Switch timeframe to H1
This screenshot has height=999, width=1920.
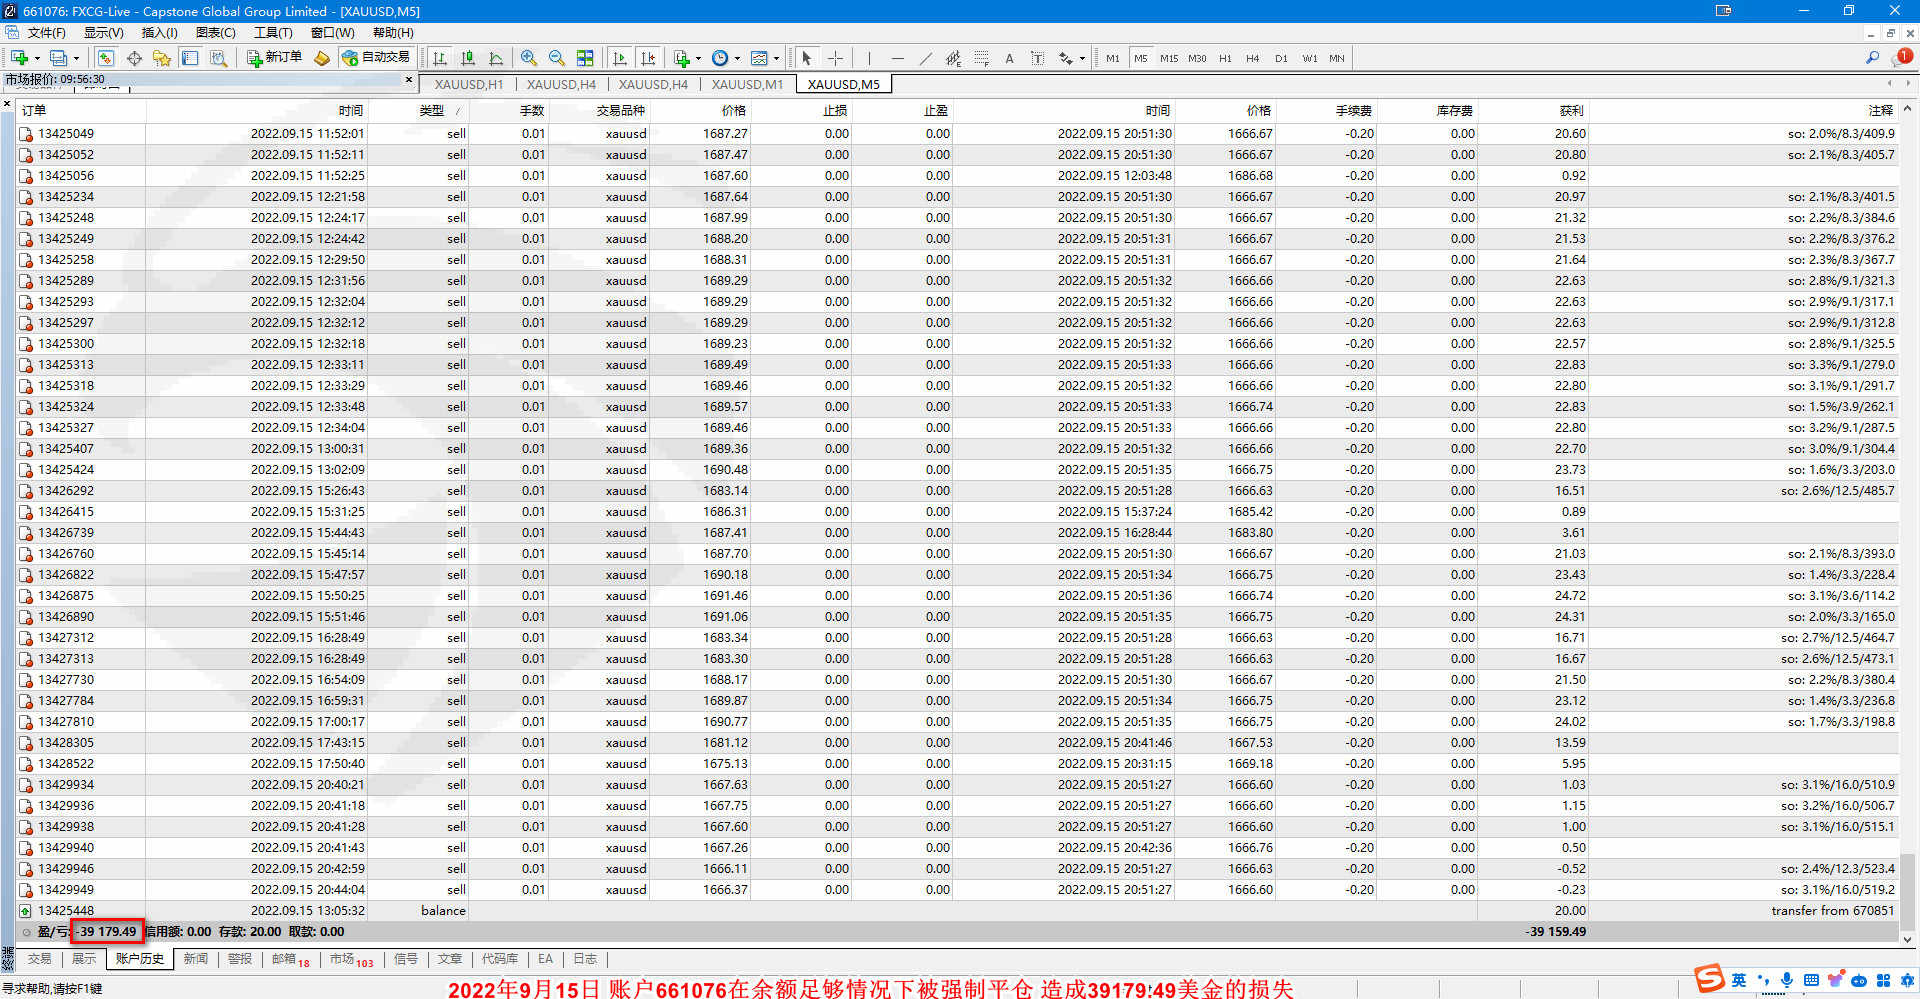click(x=1225, y=58)
